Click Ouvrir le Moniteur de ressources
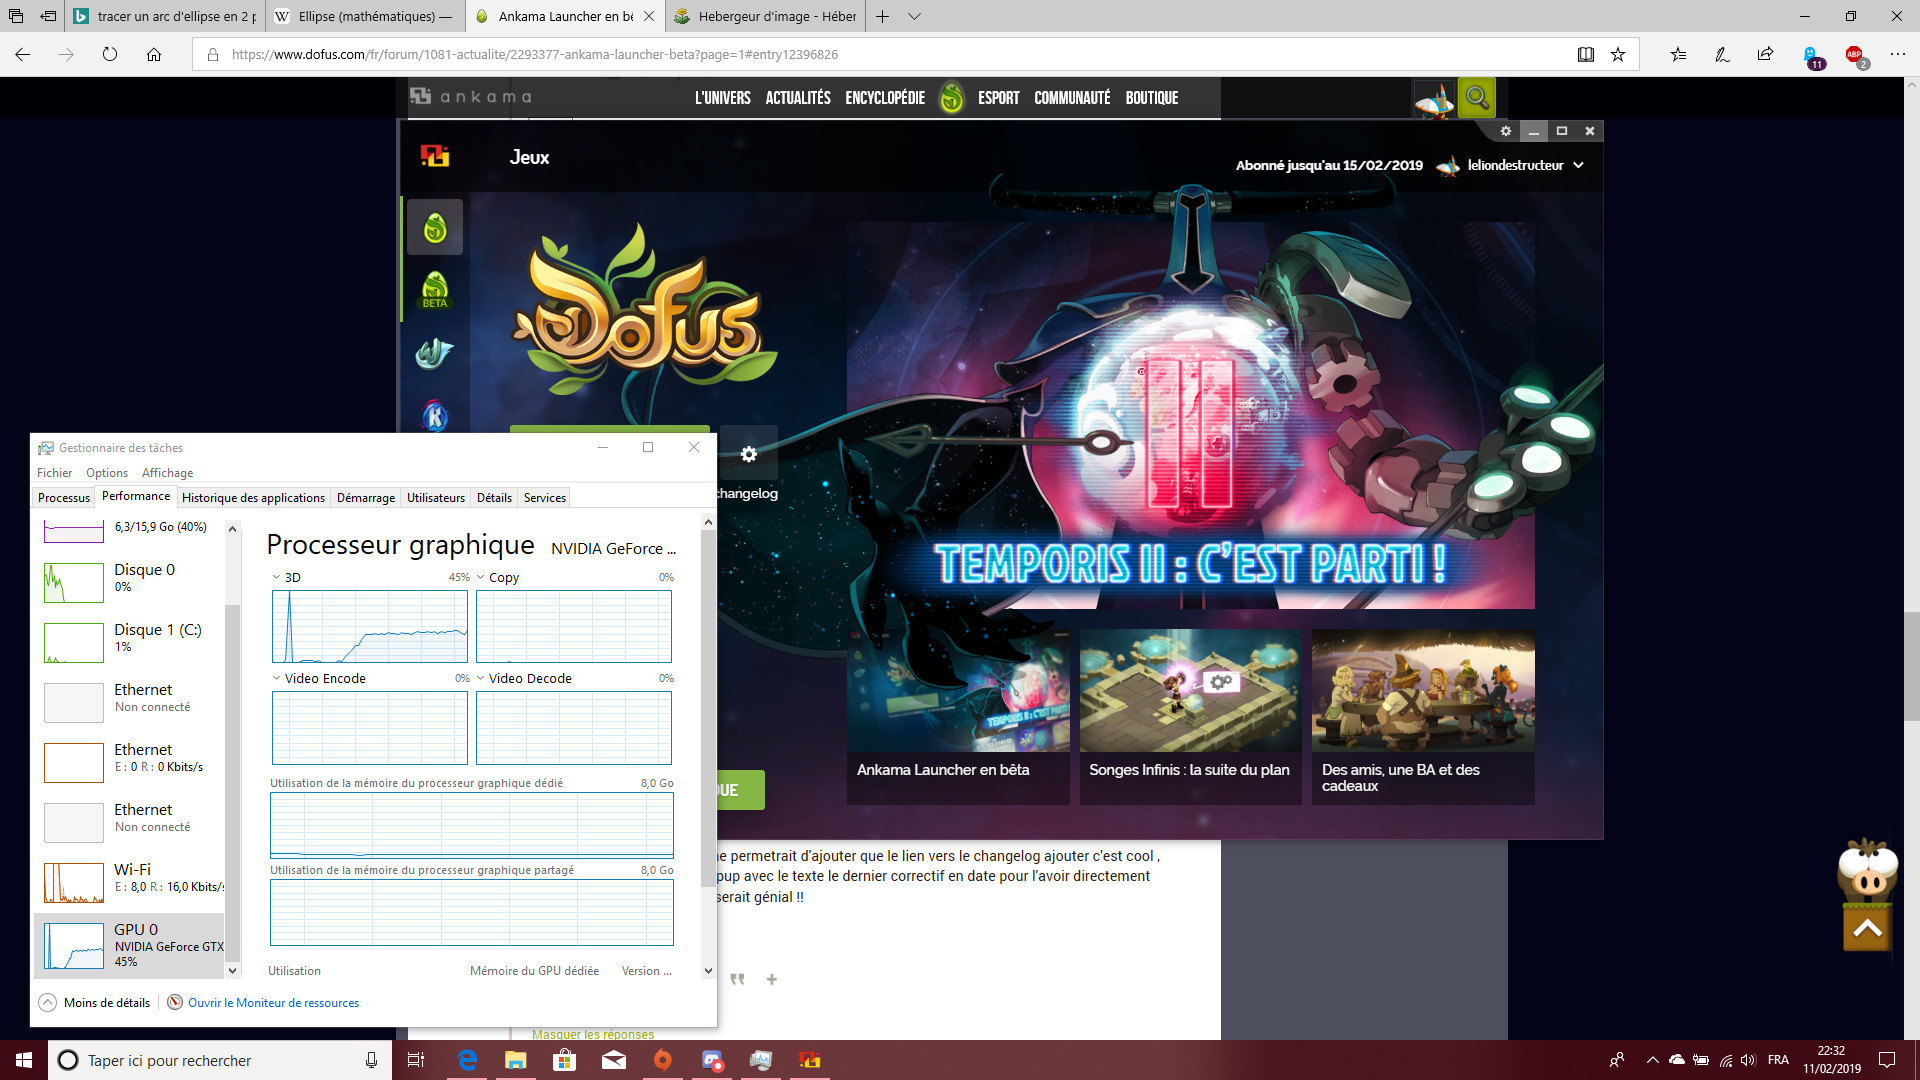Screen dimensions: 1920x1080 coord(273,1002)
